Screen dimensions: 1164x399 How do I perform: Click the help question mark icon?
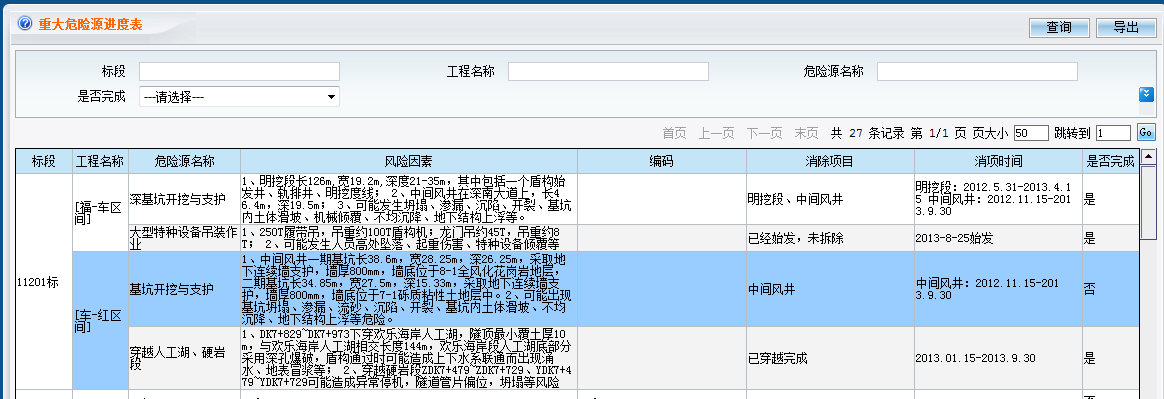coord(24,24)
